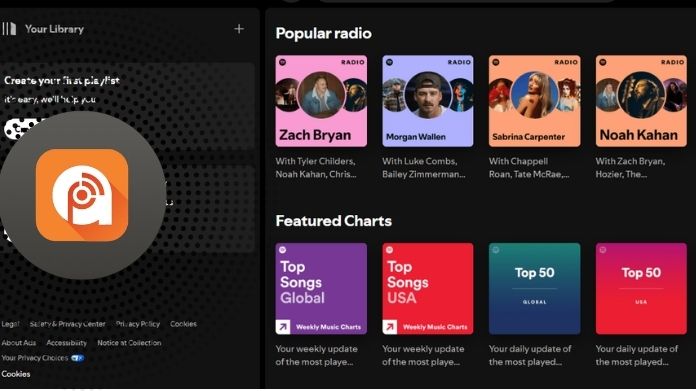Open the Top Songs USA chart cover
This screenshot has width=696, height=391.
pos(427,288)
